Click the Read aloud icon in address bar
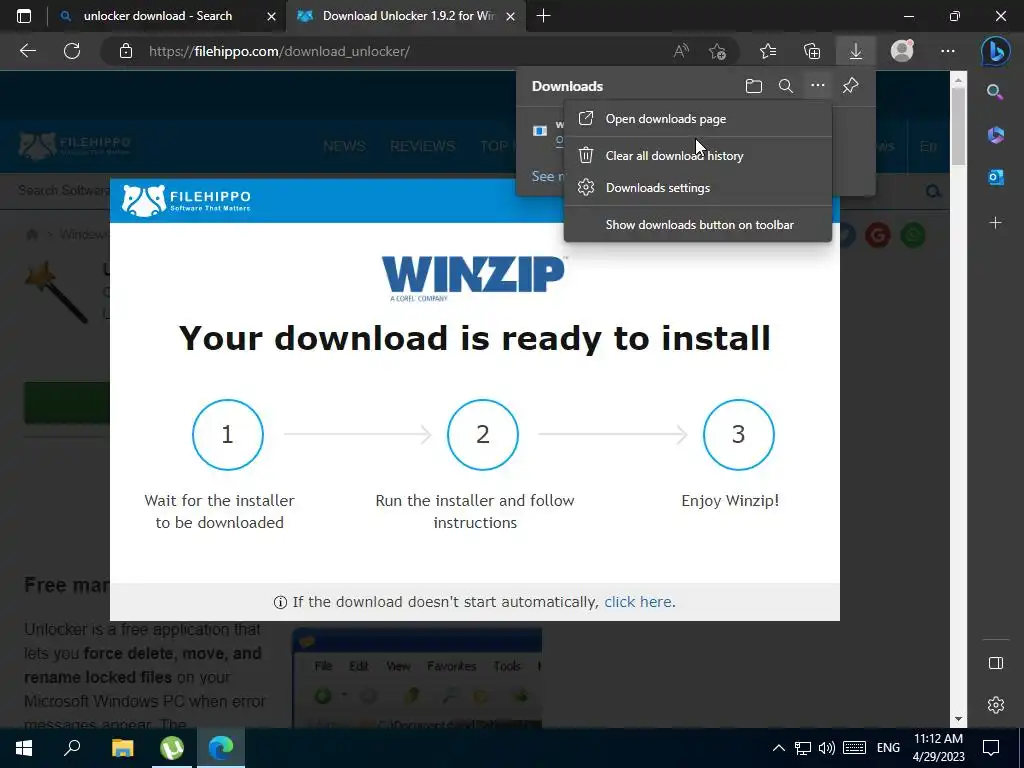The width and height of the screenshot is (1024, 768). tap(681, 51)
